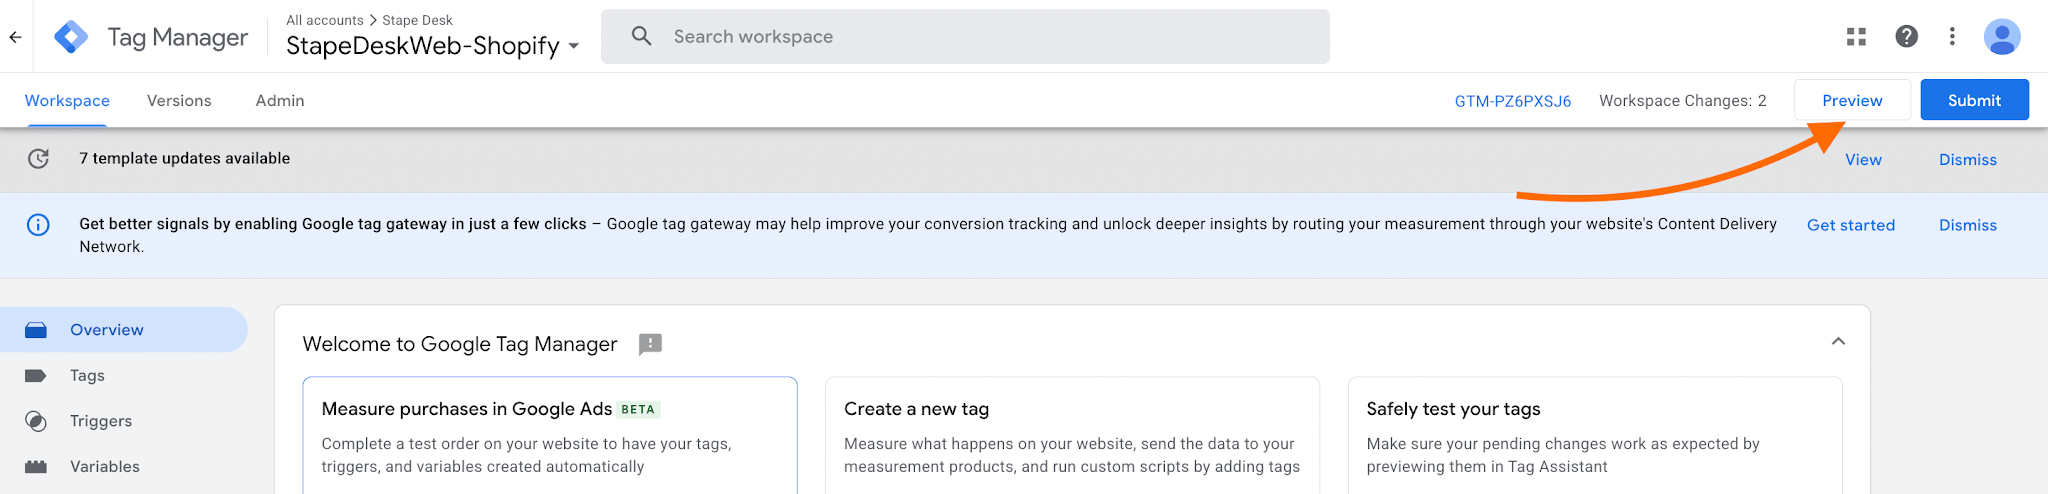Screen dimensions: 2048x494
Task: Open the help question mark icon
Action: coord(1906,37)
